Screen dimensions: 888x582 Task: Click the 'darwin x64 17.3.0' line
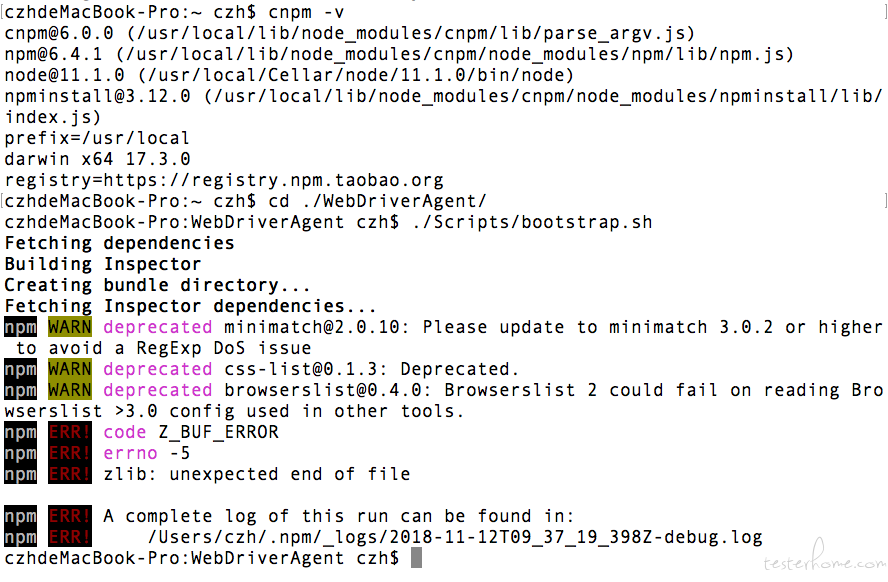click(97, 160)
